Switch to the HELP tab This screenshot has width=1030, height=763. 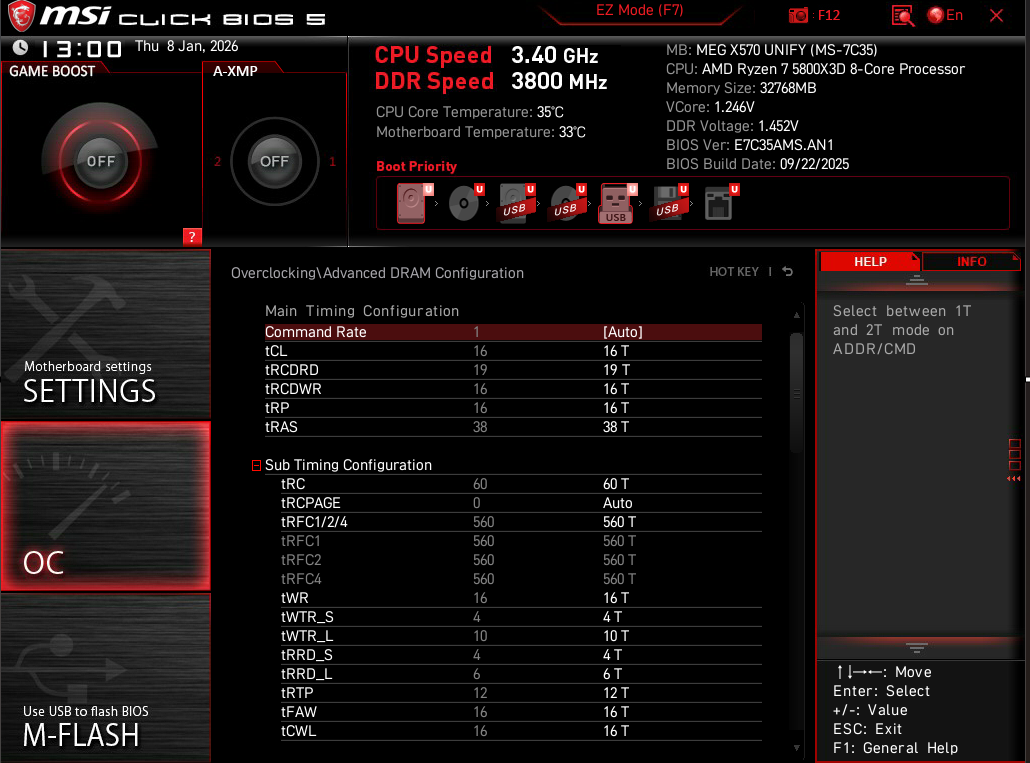870,261
